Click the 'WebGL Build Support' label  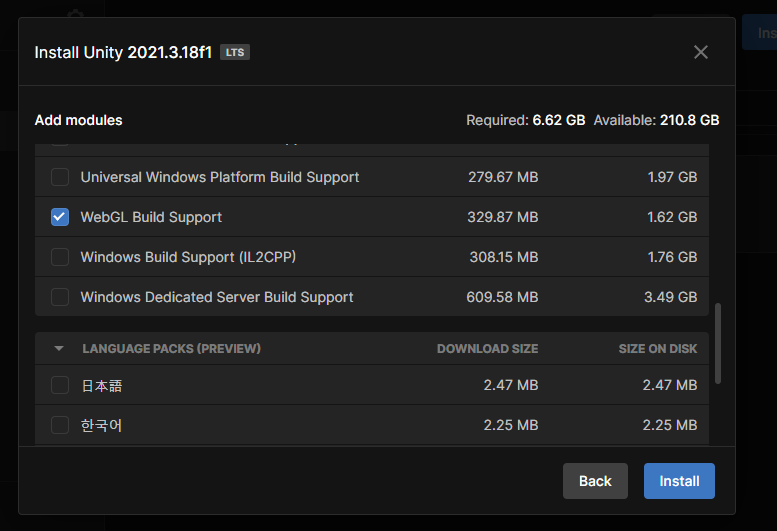pyautogui.click(x=151, y=217)
